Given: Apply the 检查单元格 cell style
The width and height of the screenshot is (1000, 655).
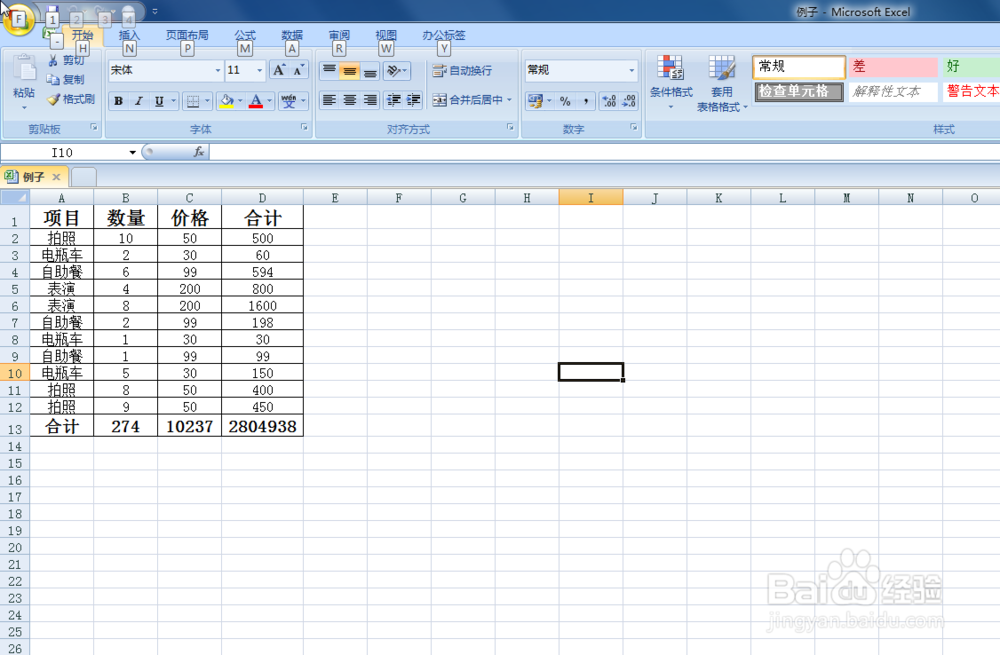Looking at the screenshot, I should 799,92.
